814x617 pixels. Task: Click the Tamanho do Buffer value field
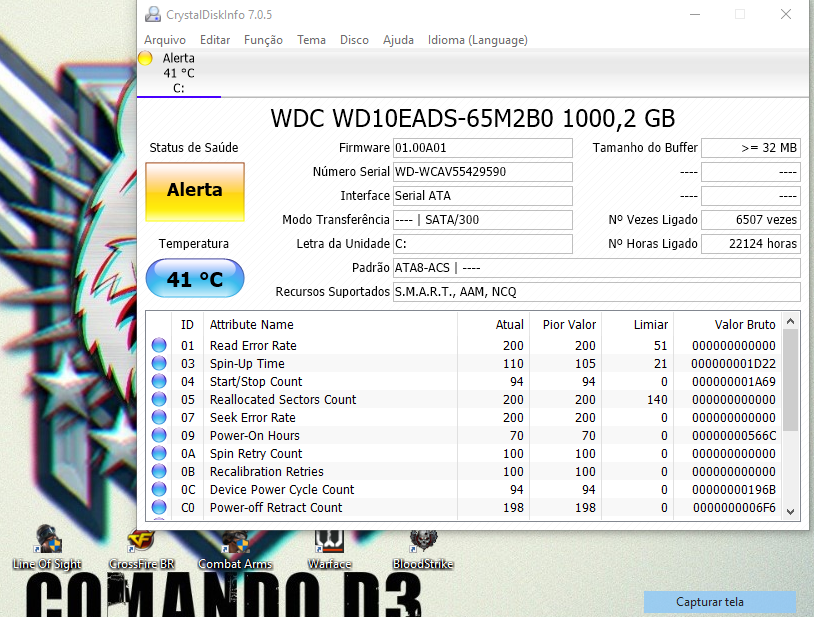point(751,148)
